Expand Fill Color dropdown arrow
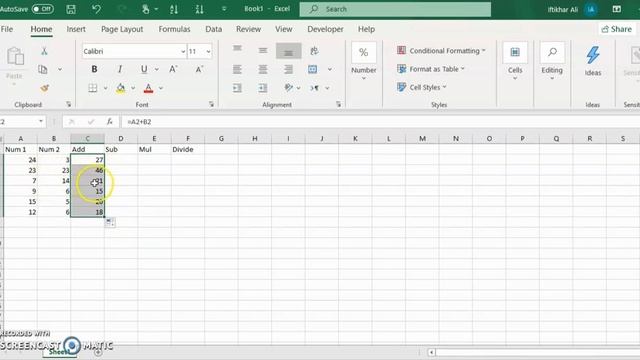 pos(133,88)
